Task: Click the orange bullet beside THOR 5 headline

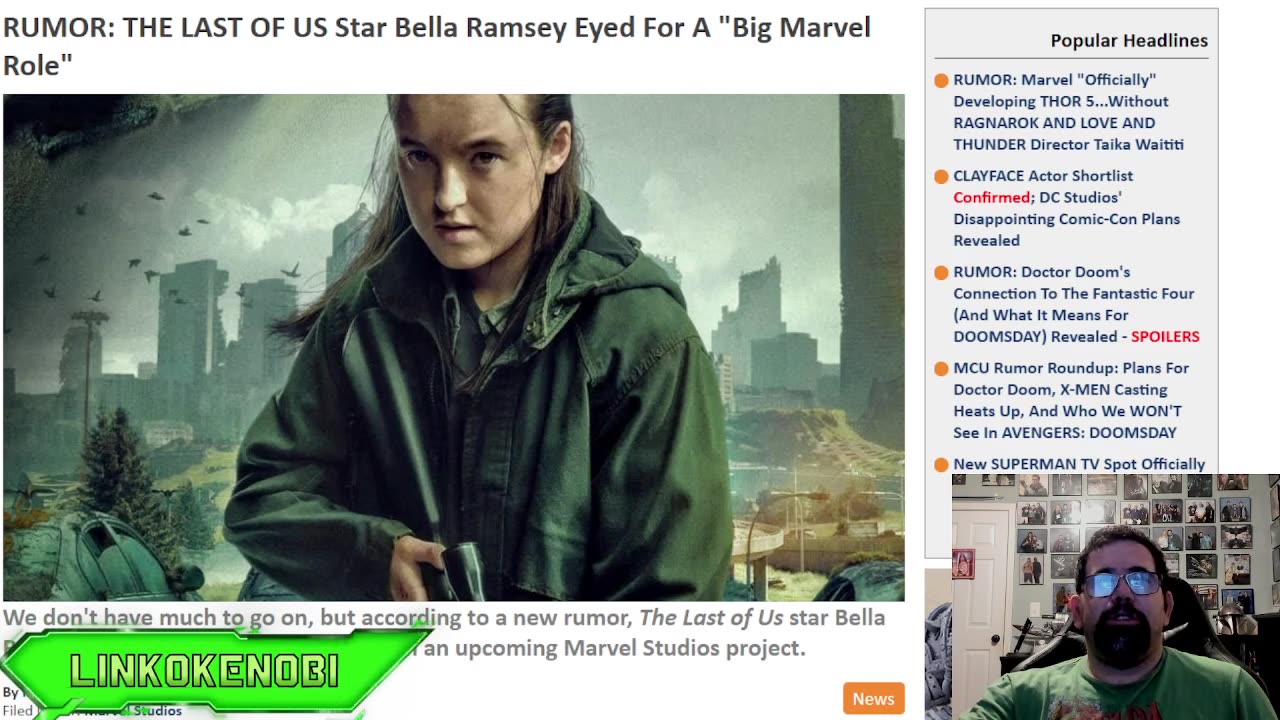Action: pos(941,81)
